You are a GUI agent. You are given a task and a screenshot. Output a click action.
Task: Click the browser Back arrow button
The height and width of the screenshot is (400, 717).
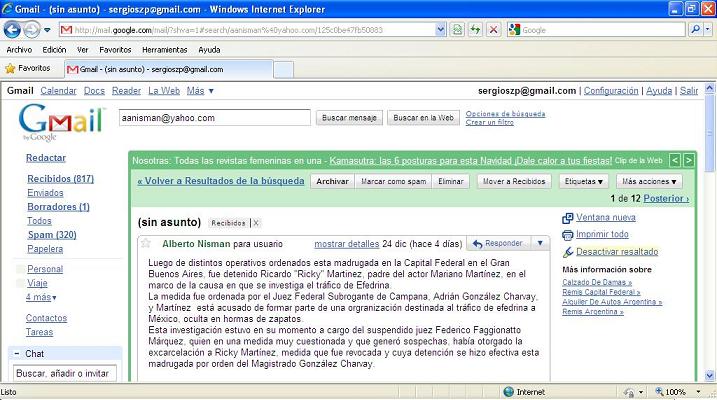pyautogui.click(x=12, y=30)
